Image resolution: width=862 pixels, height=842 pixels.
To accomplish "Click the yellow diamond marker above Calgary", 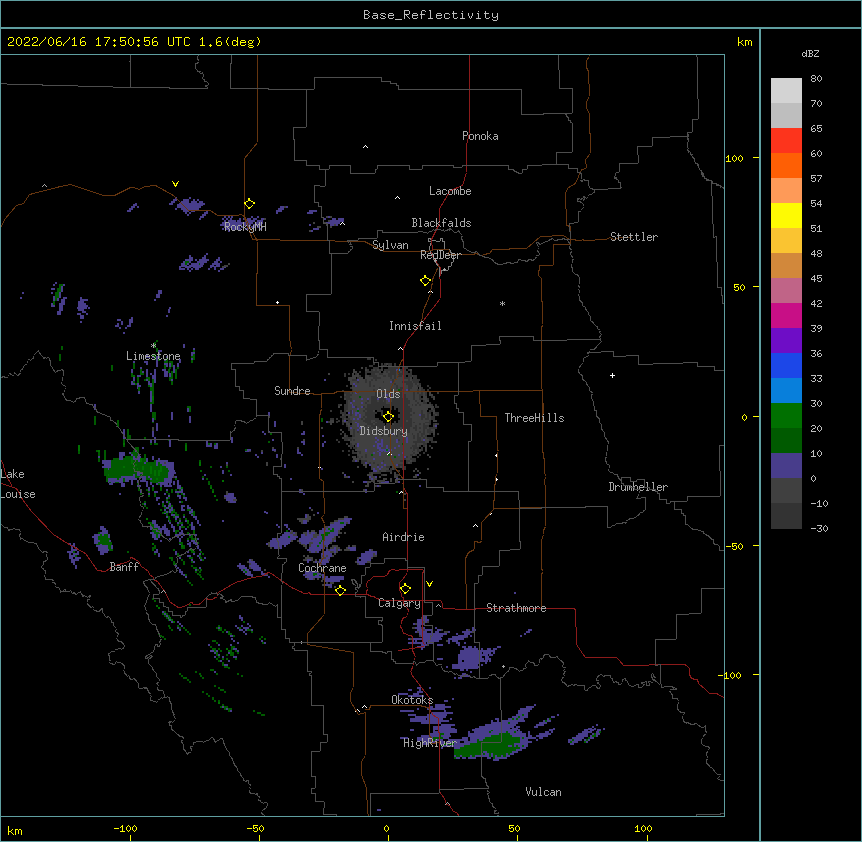I will coord(405,589).
